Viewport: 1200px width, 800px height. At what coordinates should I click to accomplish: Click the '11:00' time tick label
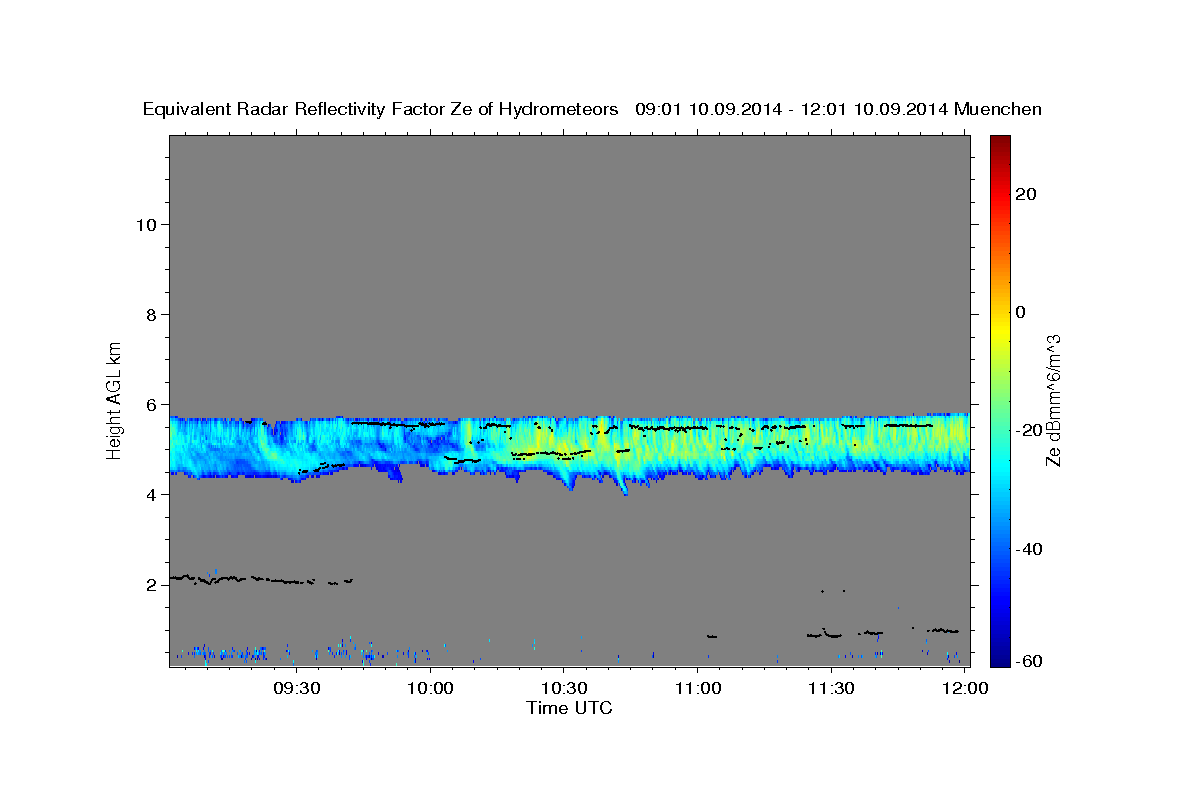[698, 688]
